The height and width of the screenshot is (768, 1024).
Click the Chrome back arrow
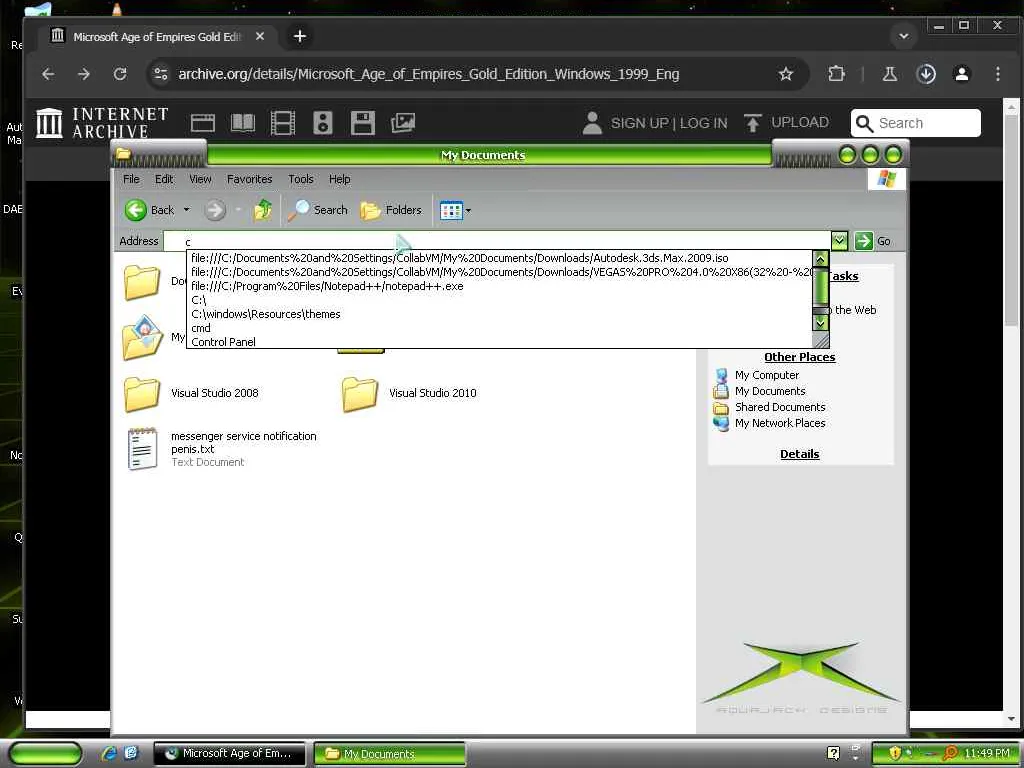(48, 74)
